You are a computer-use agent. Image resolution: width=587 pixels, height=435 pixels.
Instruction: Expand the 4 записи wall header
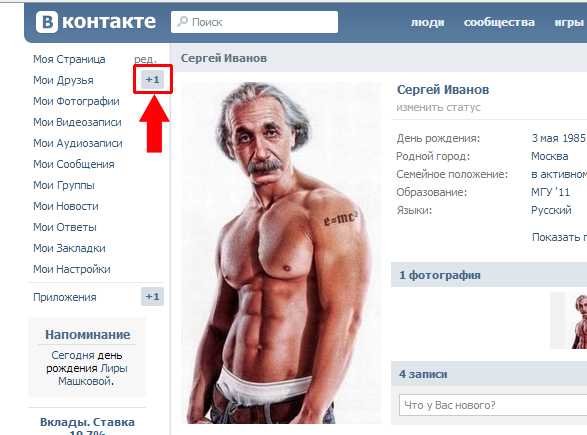pos(489,374)
